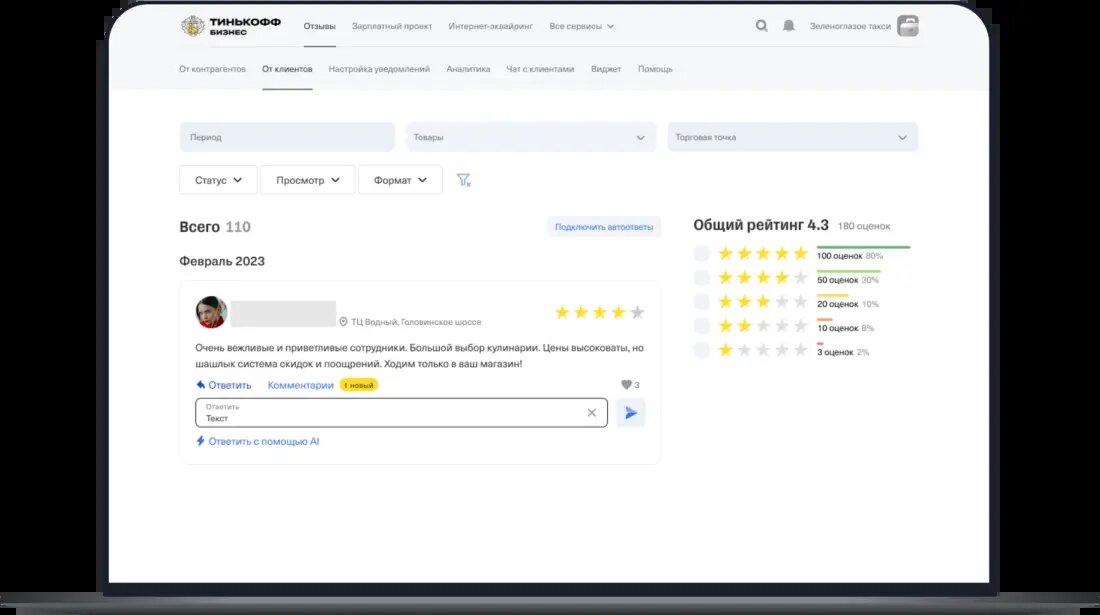Expand the Все сервисы menu

coord(582,26)
